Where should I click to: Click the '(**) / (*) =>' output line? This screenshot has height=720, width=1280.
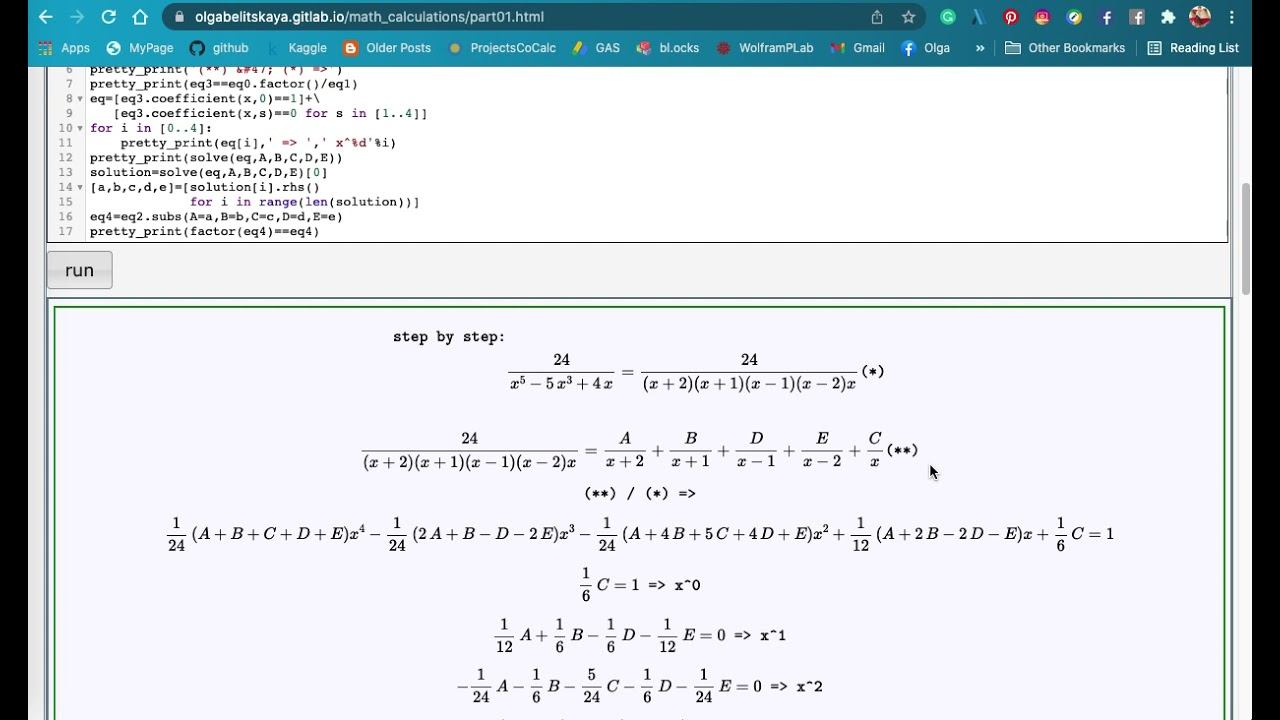[x=640, y=493]
